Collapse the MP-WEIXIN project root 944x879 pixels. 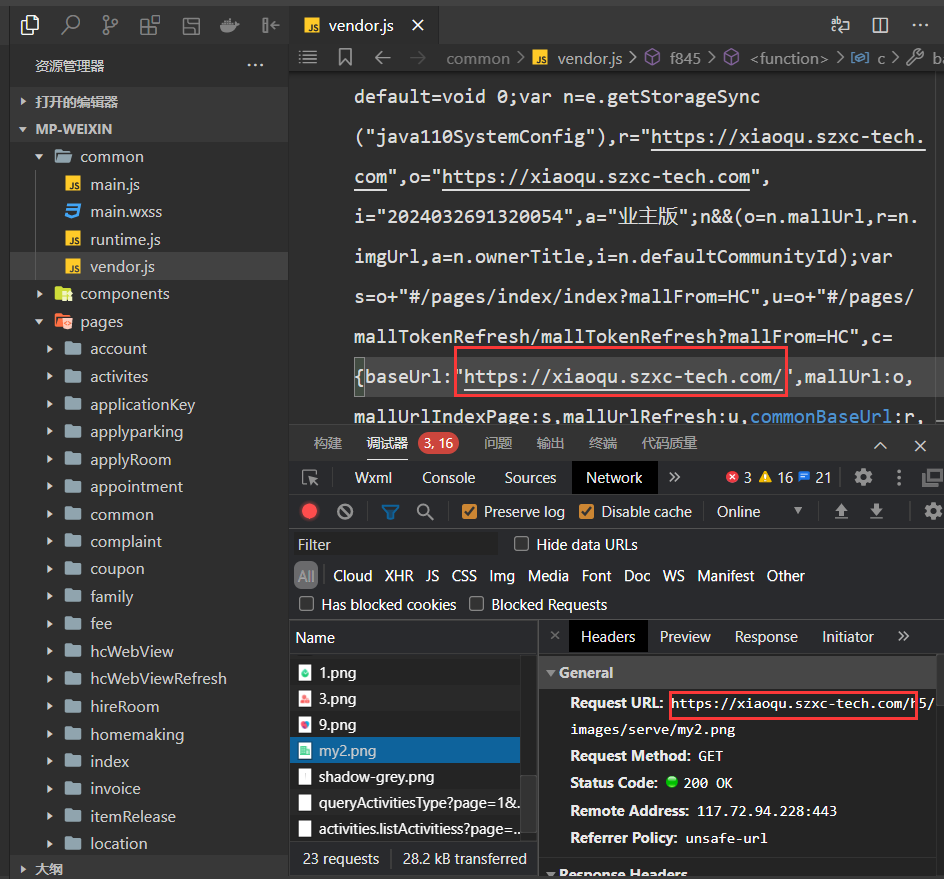149,129
